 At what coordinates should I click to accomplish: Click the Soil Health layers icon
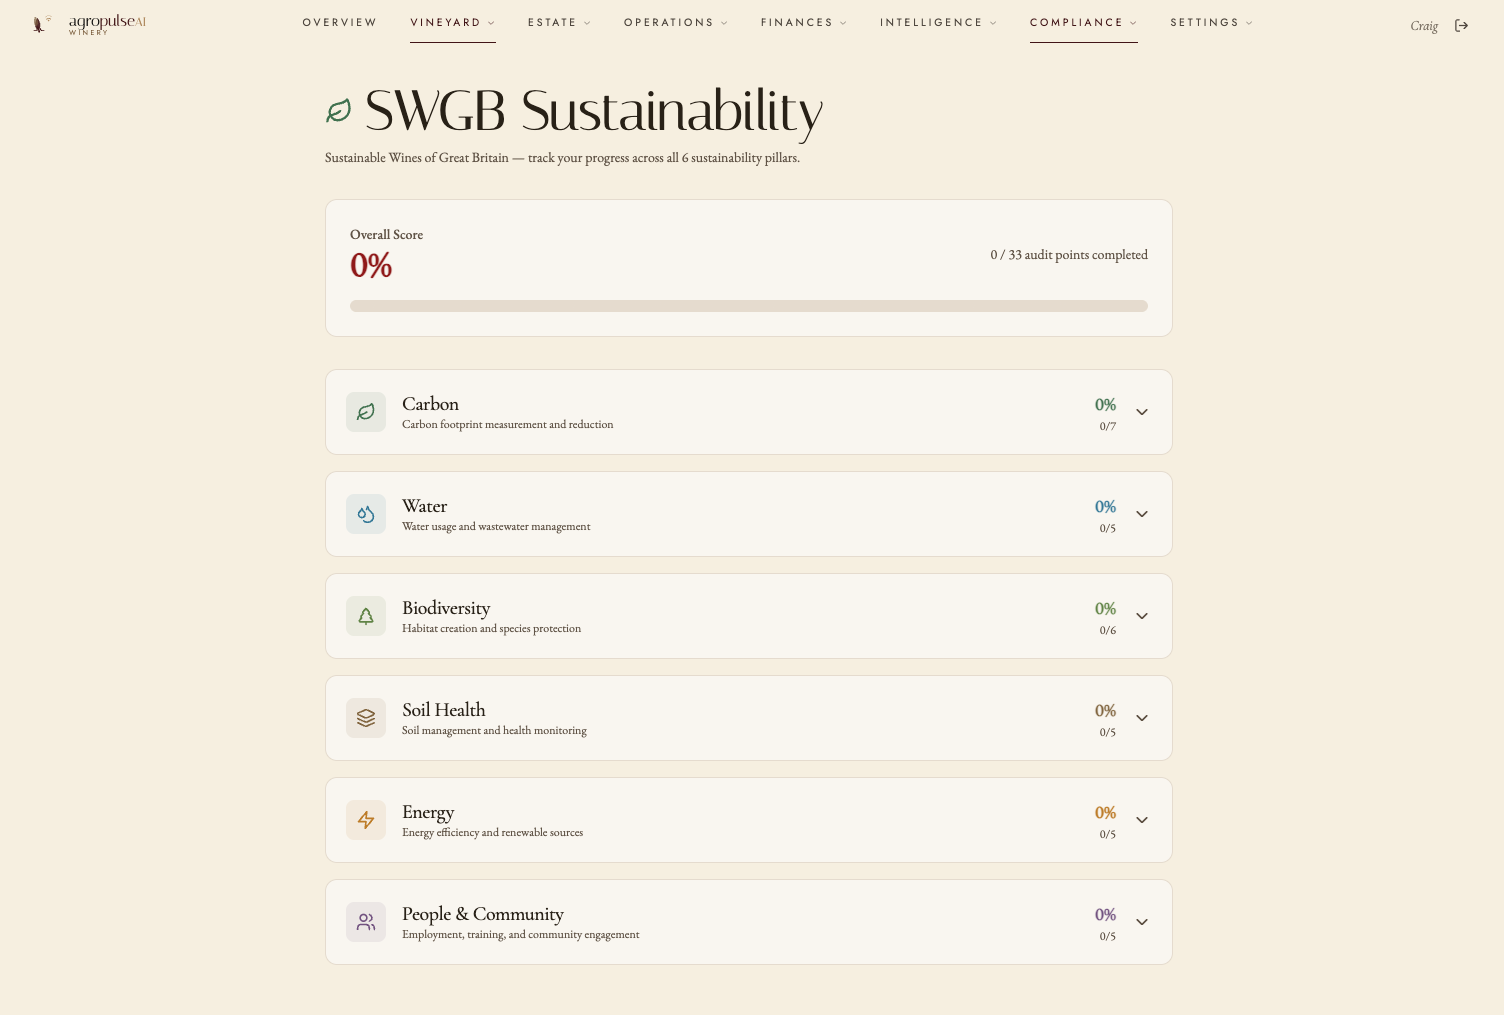(x=366, y=718)
